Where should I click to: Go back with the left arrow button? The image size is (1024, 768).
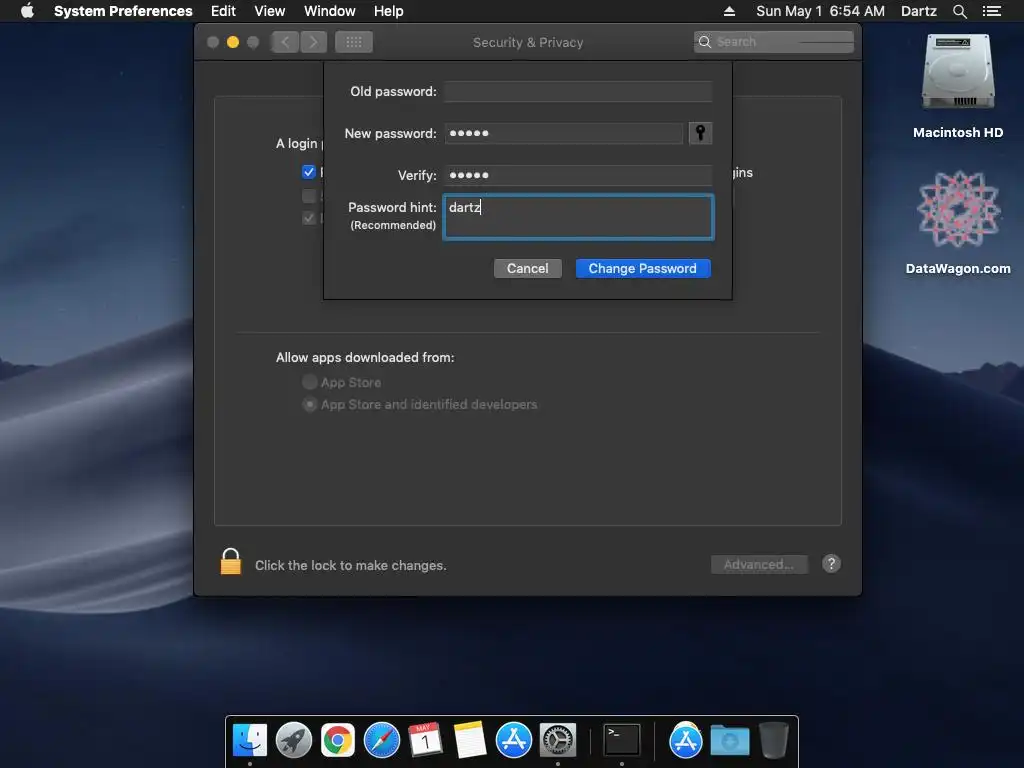(285, 42)
